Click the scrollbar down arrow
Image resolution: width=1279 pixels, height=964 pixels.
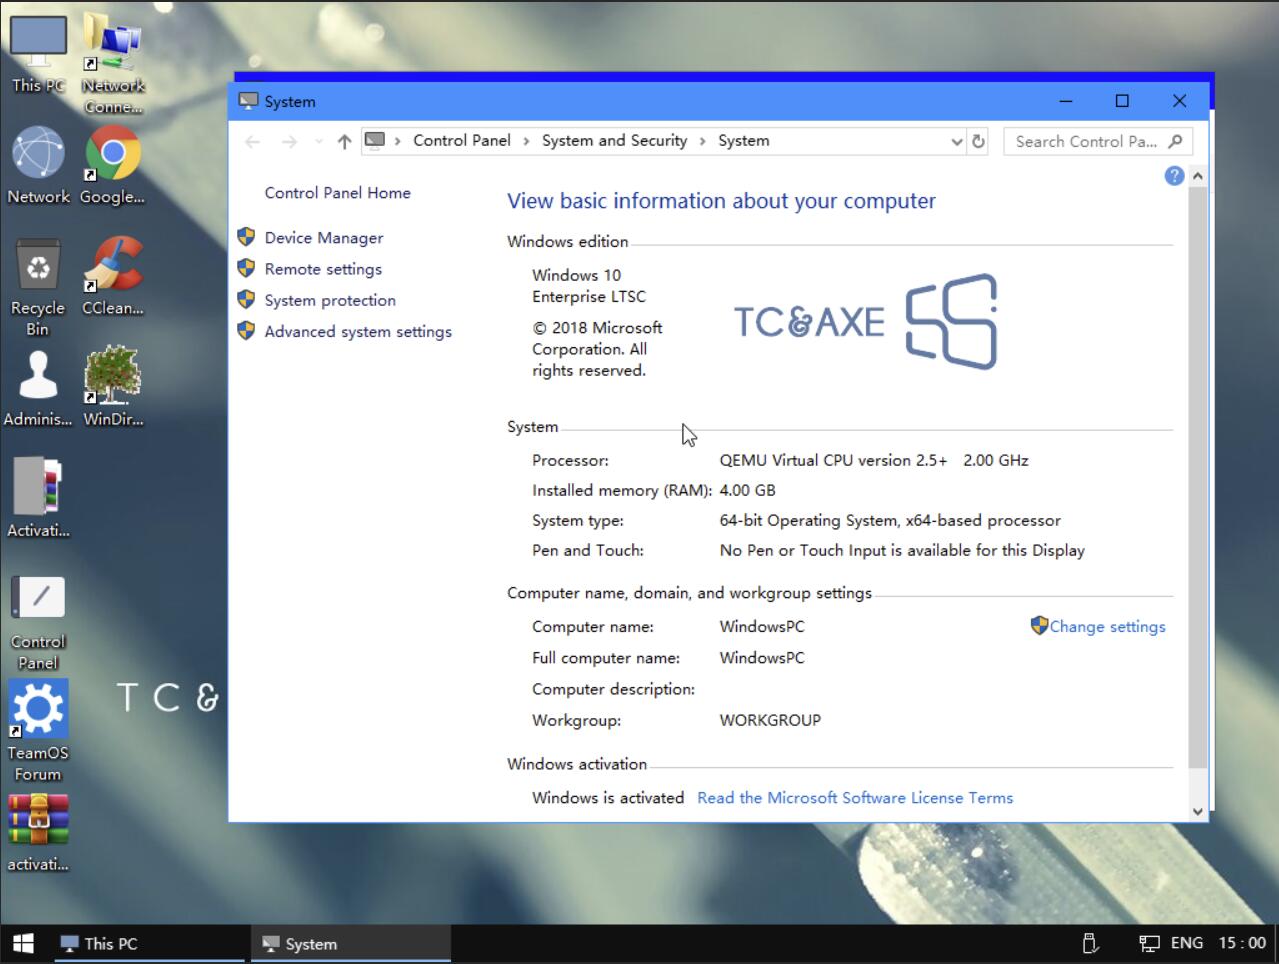click(1197, 812)
